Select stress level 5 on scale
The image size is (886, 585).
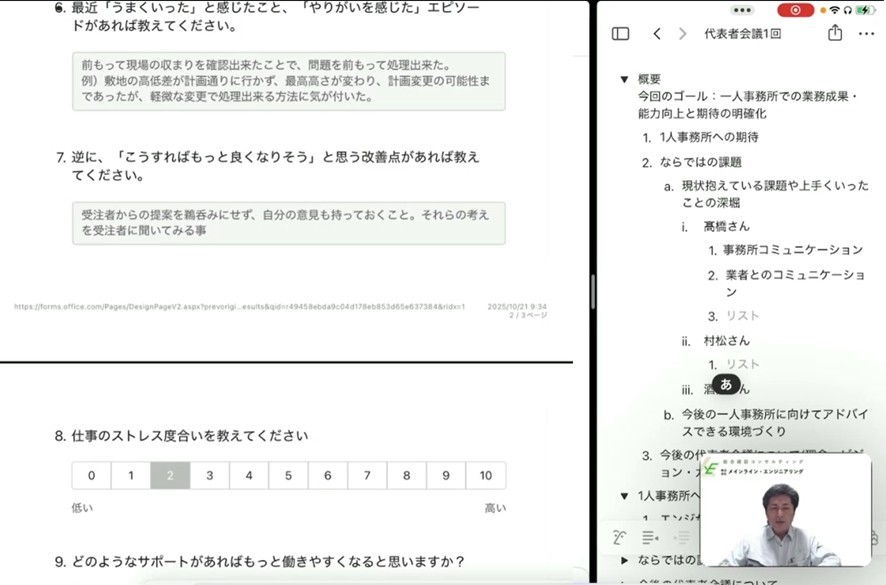point(288,476)
